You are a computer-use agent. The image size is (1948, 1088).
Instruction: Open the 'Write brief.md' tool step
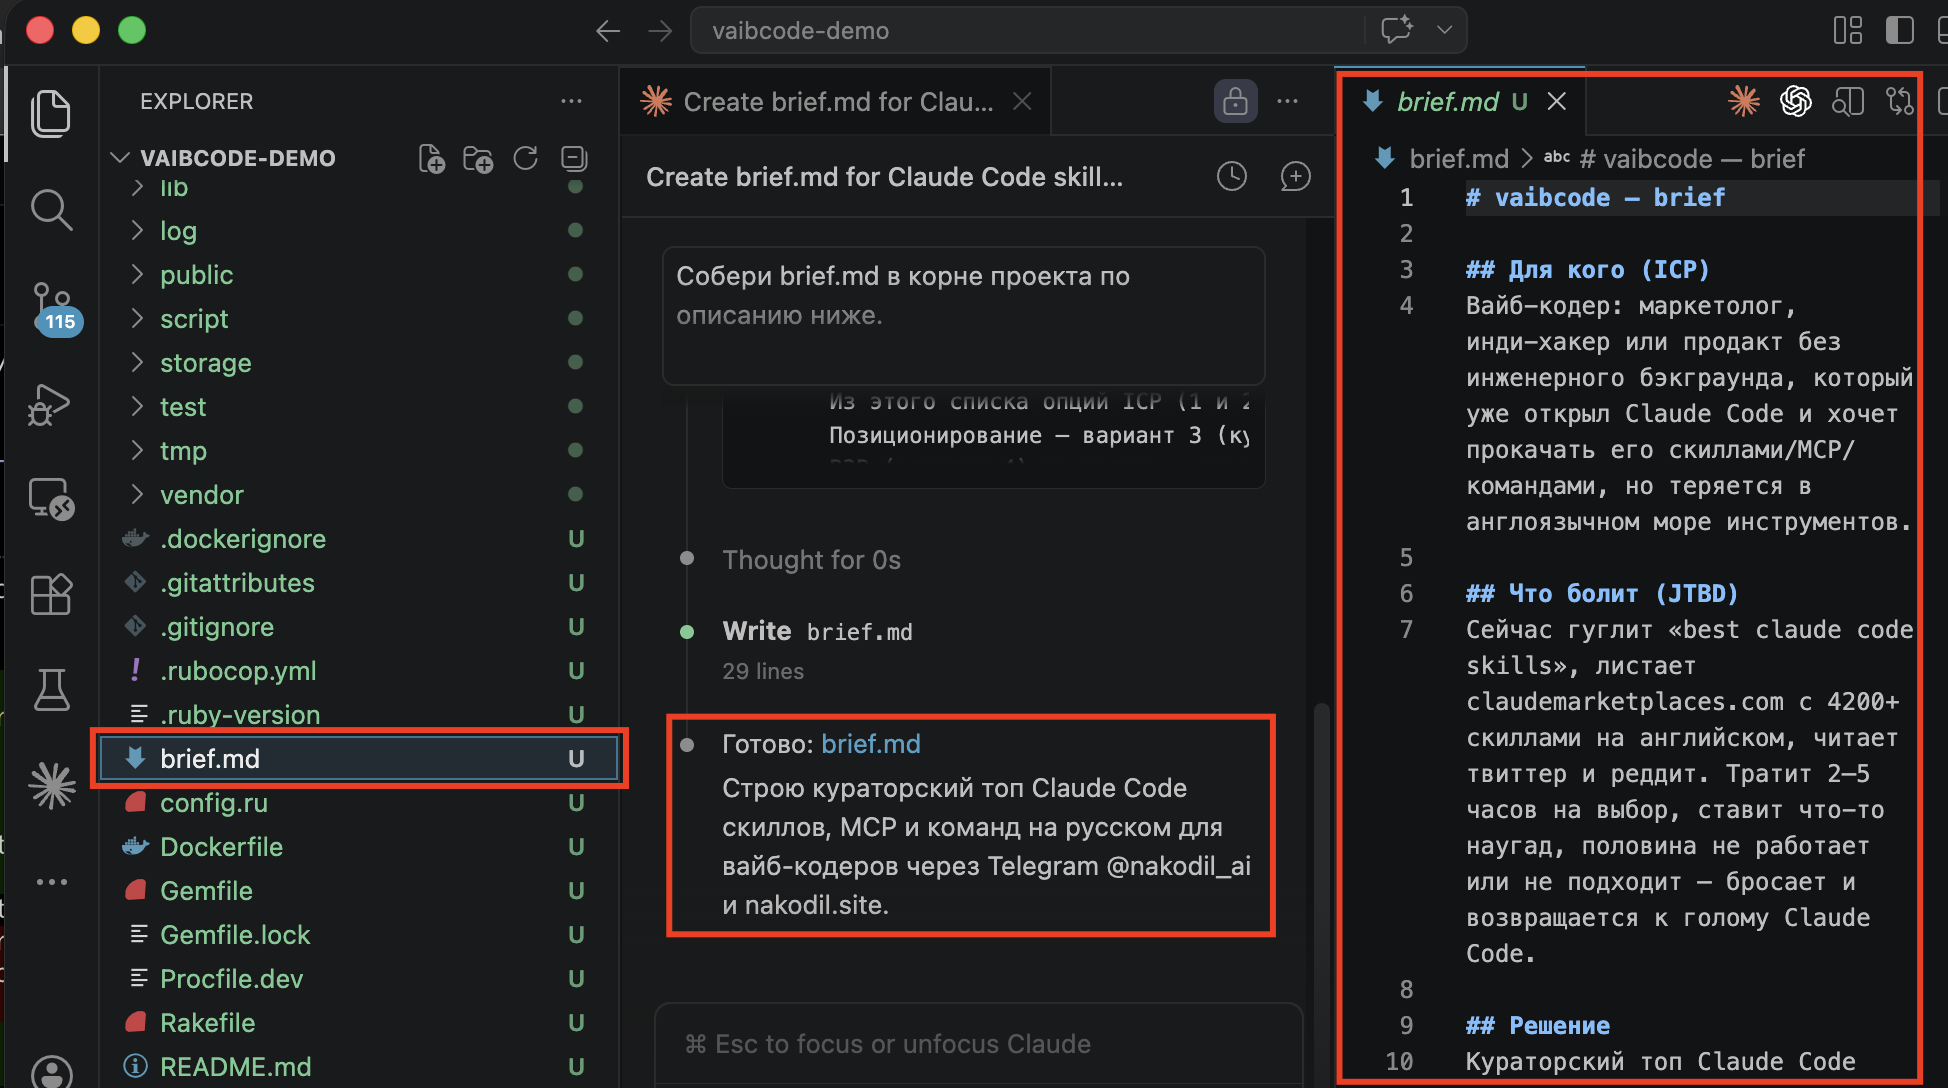coord(817,631)
